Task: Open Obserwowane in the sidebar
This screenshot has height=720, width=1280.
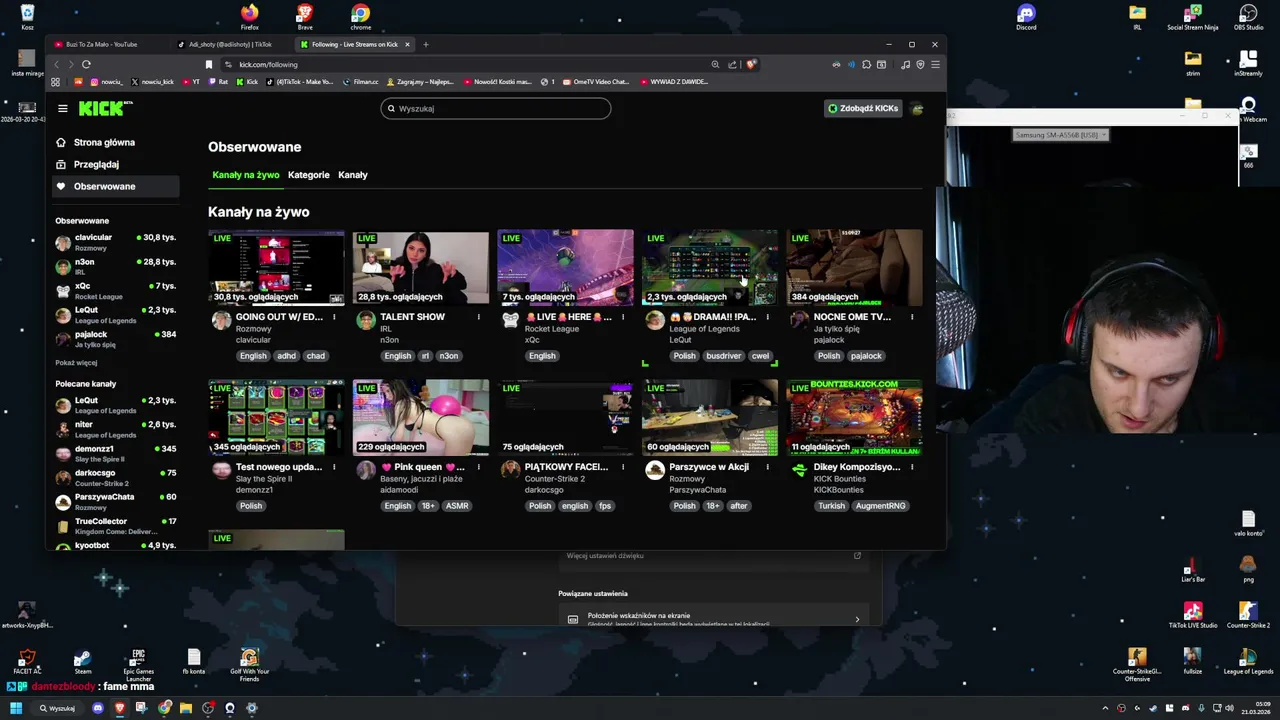Action: coord(116,187)
